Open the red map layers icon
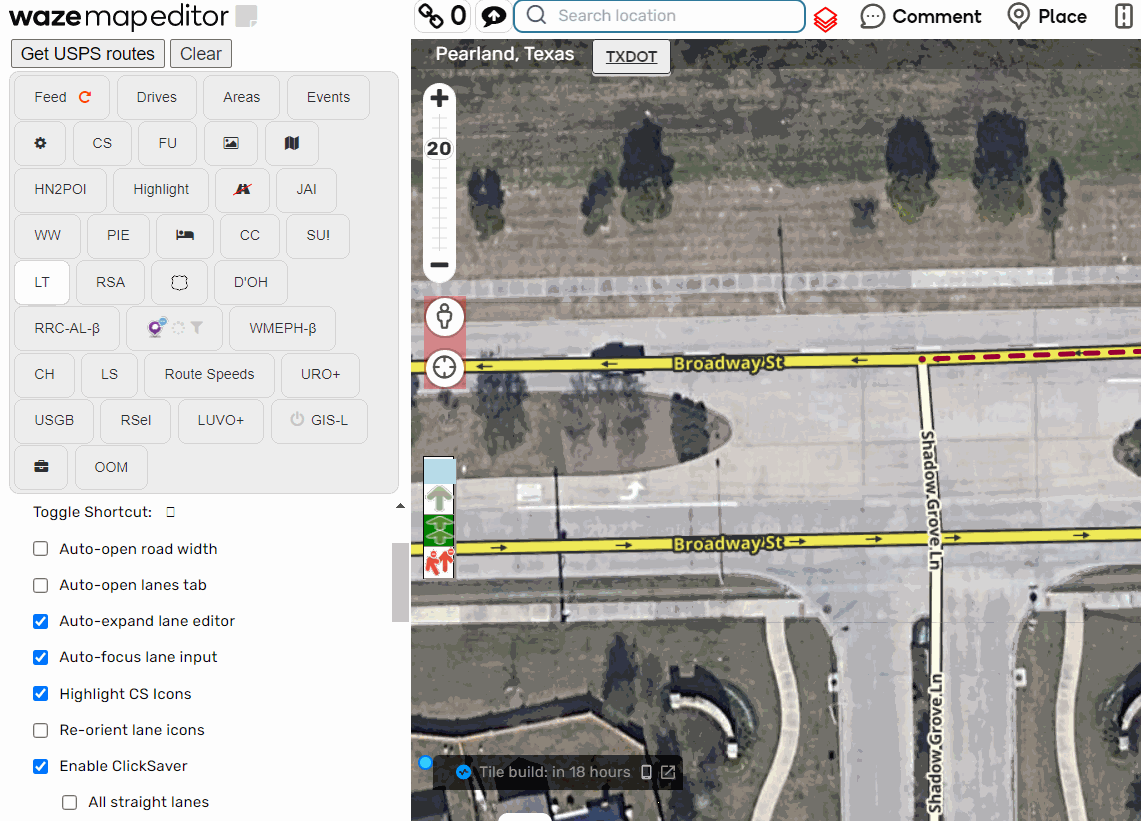 tap(825, 18)
